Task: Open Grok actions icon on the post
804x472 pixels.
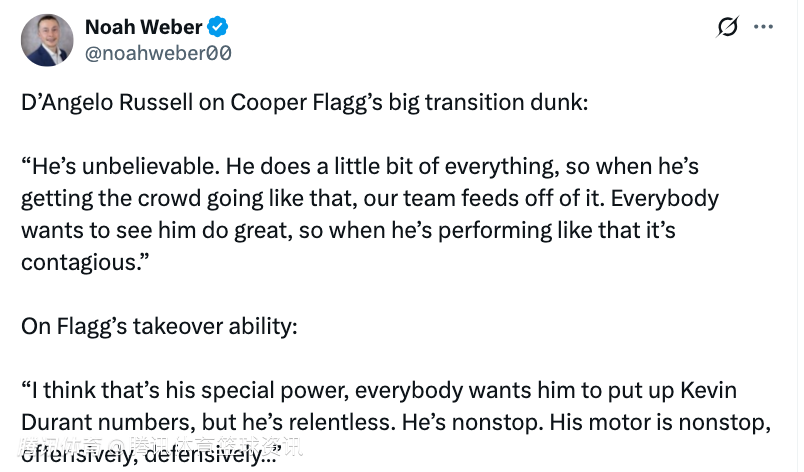Action: point(728,27)
